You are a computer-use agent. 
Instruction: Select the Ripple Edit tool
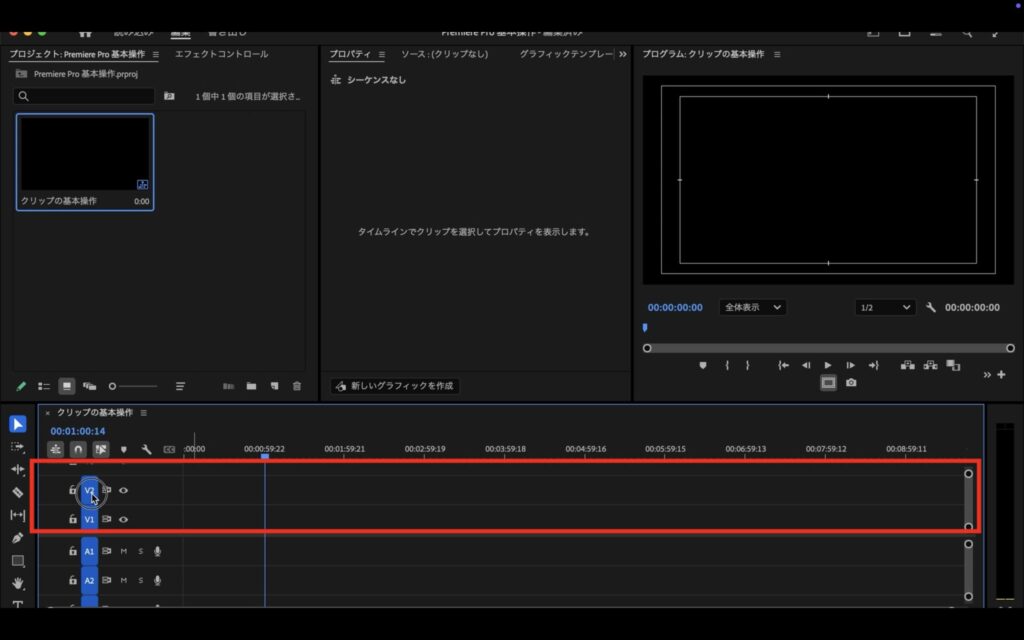(18, 470)
